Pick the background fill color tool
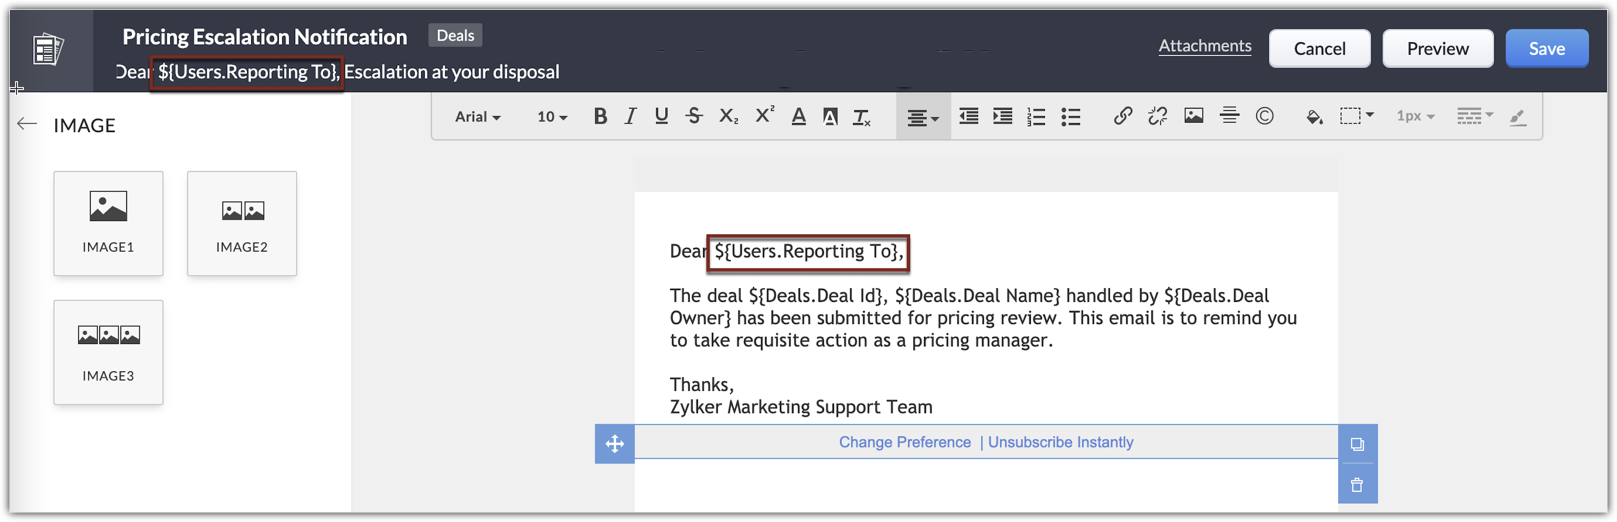This screenshot has width=1617, height=522. click(x=1314, y=117)
